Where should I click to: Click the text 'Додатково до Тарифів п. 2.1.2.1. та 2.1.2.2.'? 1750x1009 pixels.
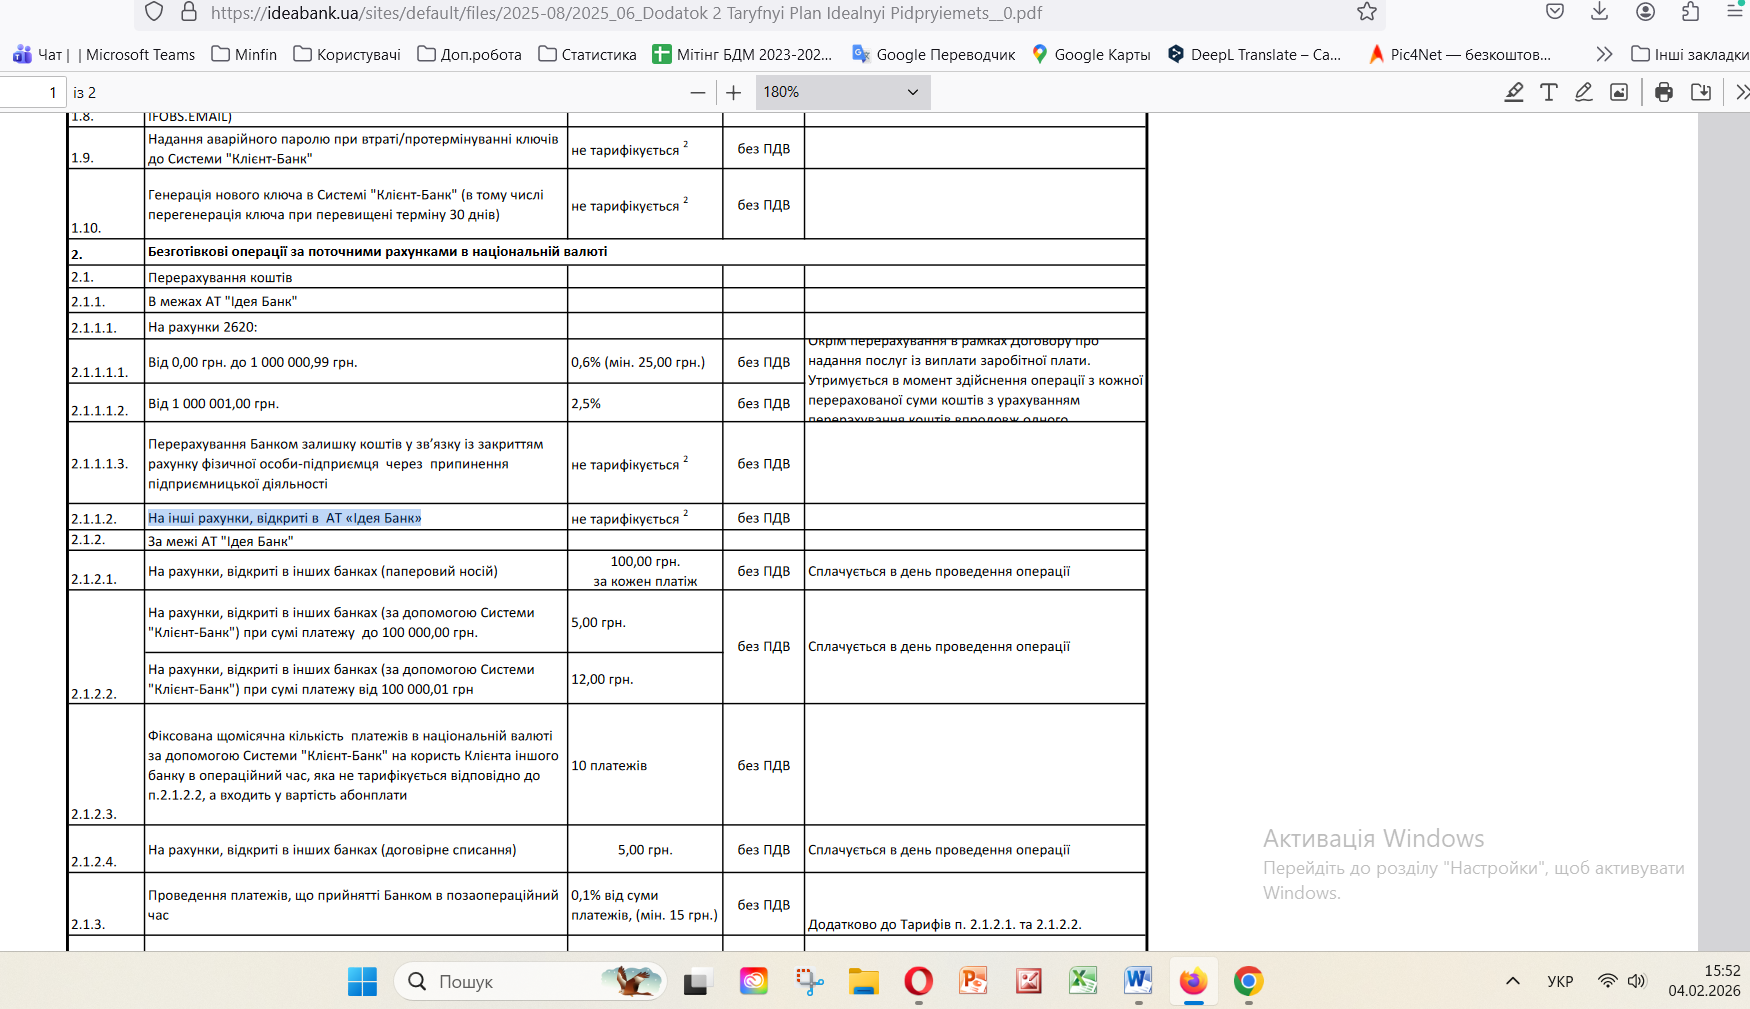(x=945, y=924)
